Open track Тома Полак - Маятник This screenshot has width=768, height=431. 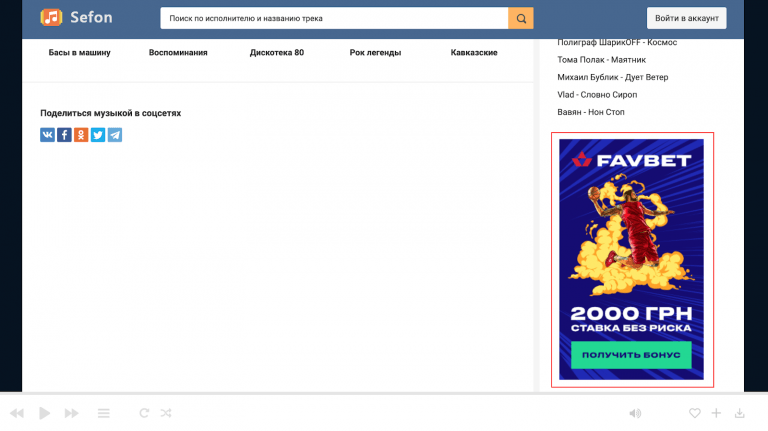(x=601, y=60)
